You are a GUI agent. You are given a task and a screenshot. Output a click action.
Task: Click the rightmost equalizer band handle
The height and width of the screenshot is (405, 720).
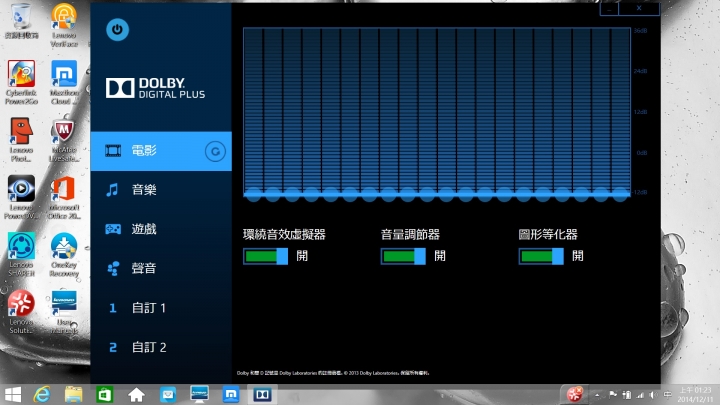620,195
